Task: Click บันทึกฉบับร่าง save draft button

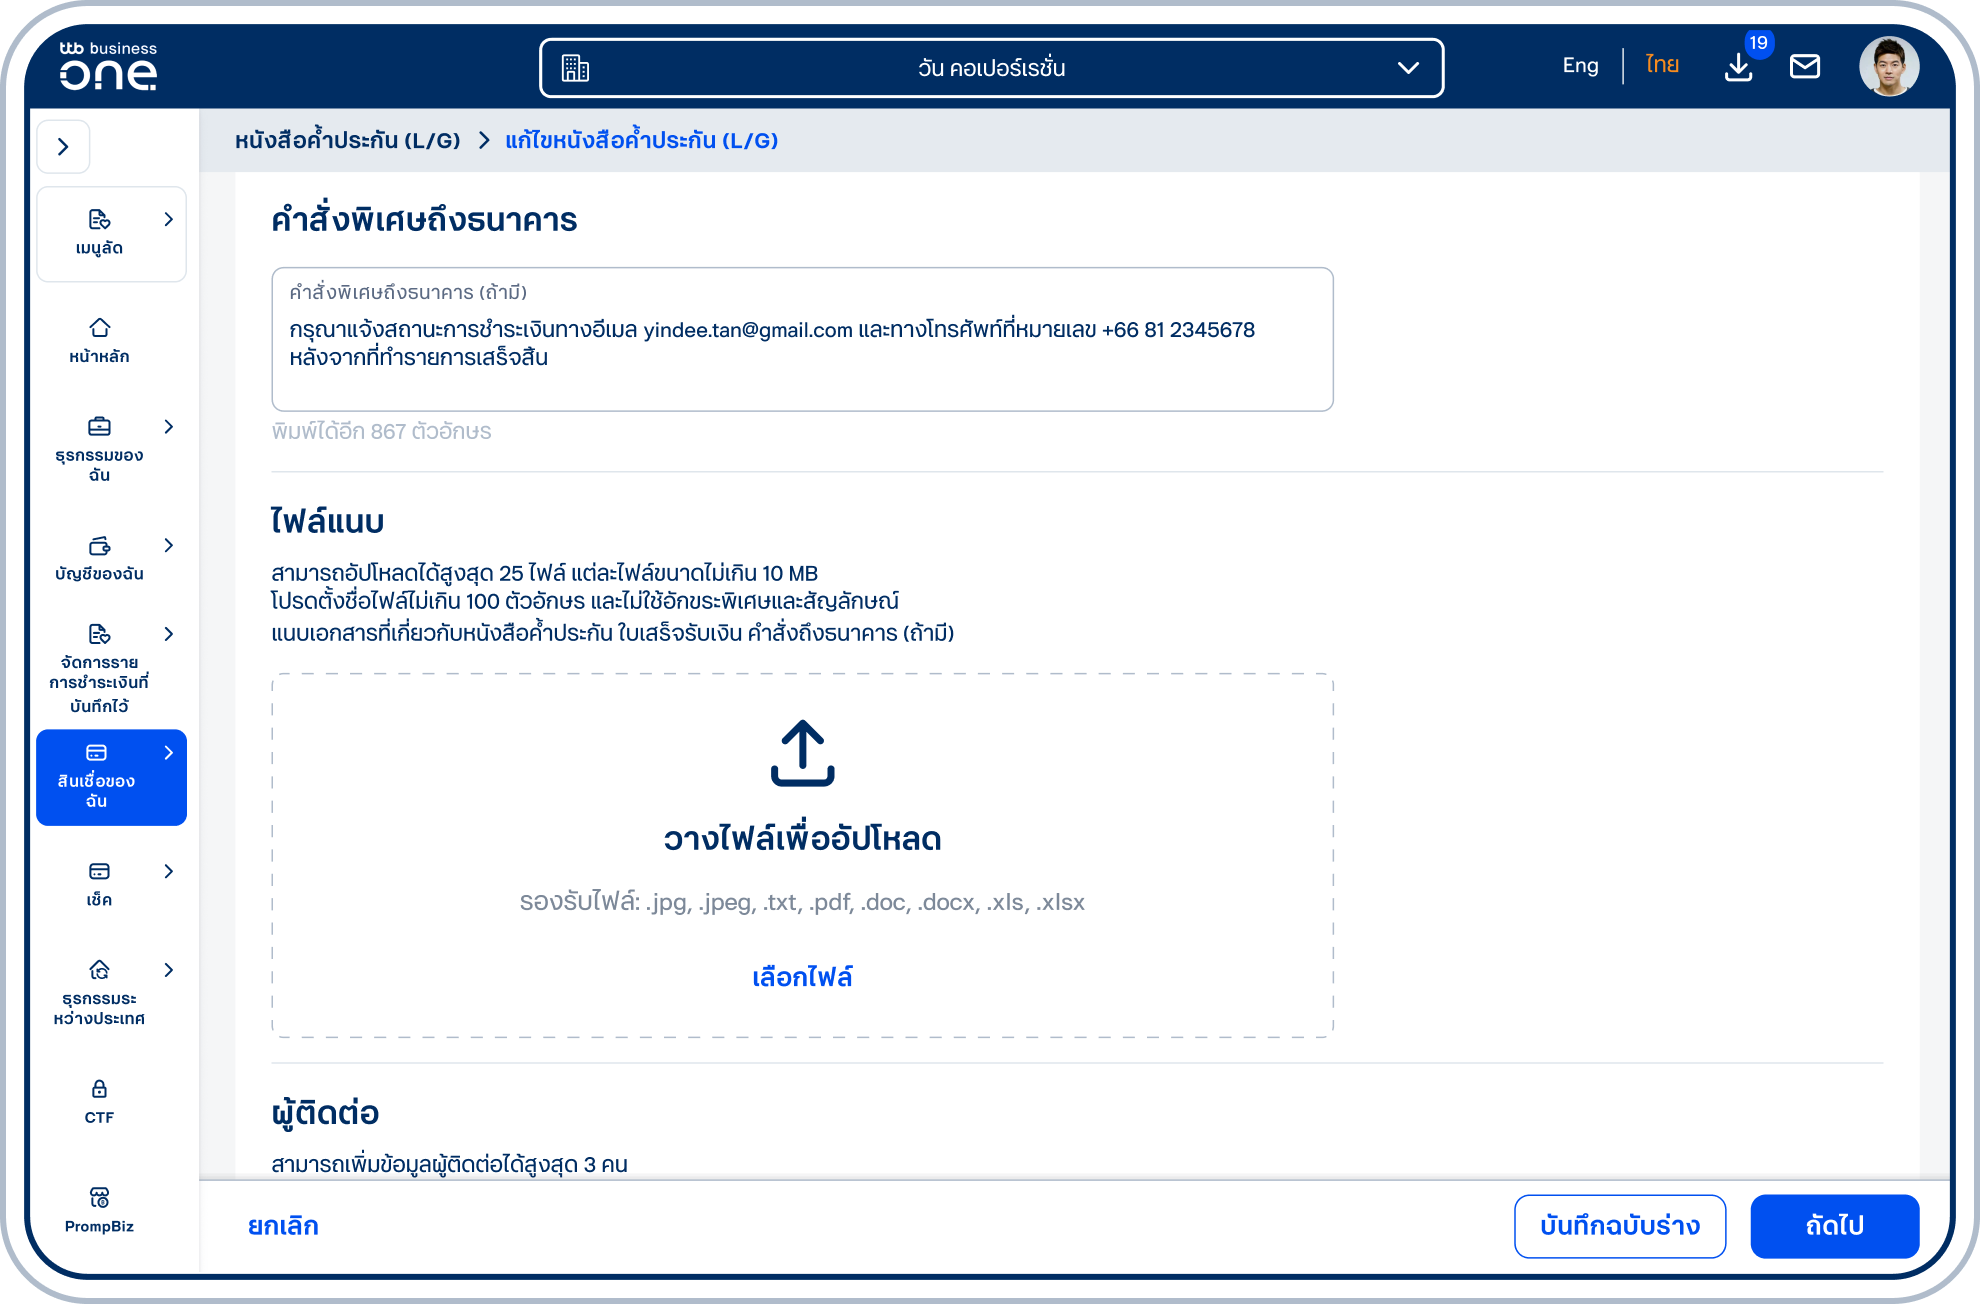Action: click(1619, 1226)
